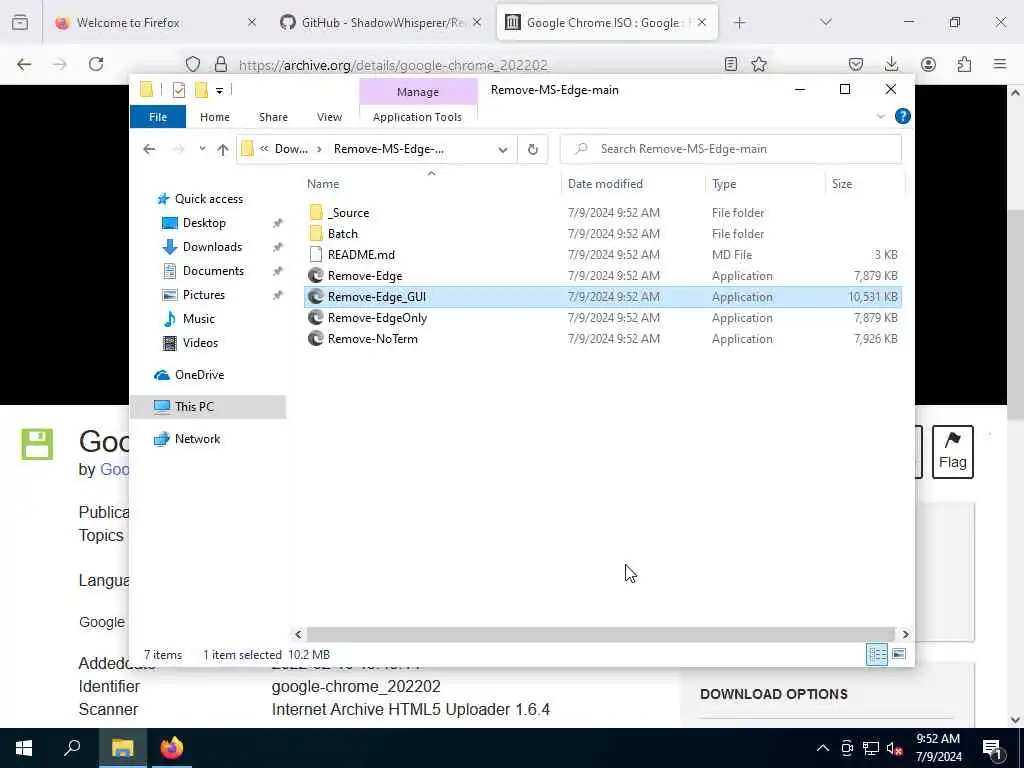Click the horizontal scrollbar in file list
Image resolution: width=1024 pixels, height=768 pixels.
point(600,634)
